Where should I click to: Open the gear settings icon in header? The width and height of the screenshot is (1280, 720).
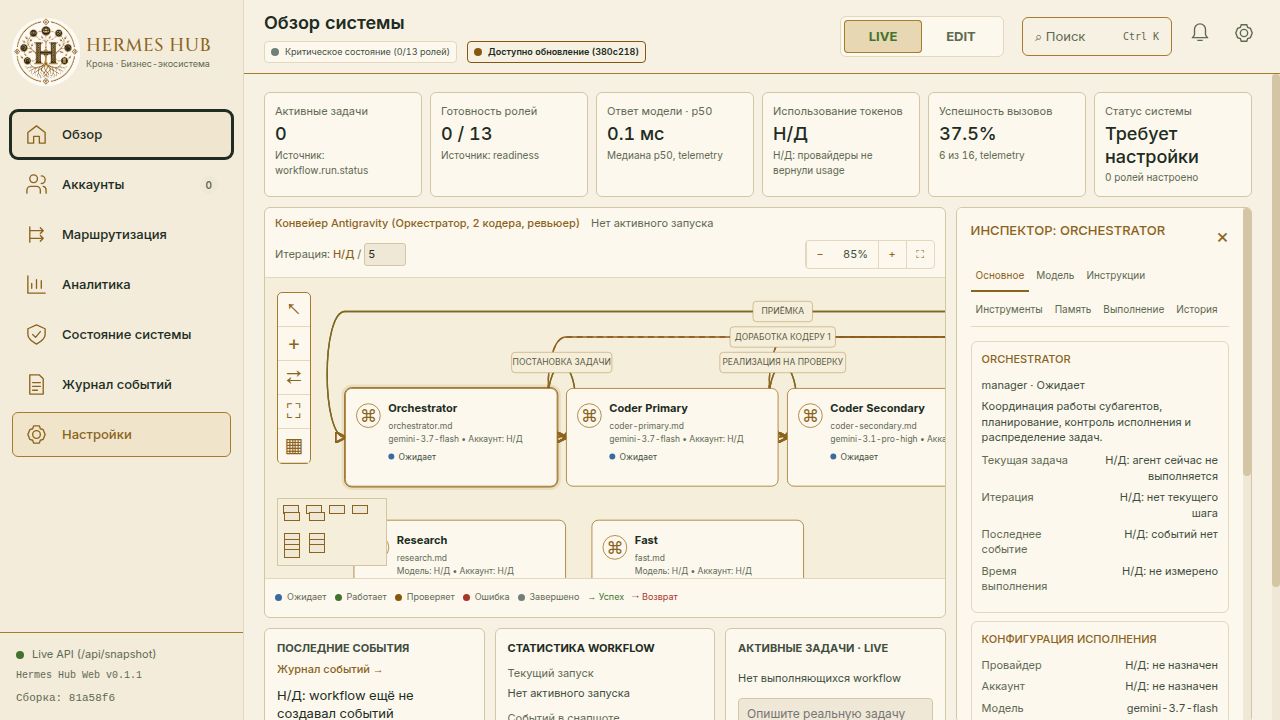tap(1244, 33)
